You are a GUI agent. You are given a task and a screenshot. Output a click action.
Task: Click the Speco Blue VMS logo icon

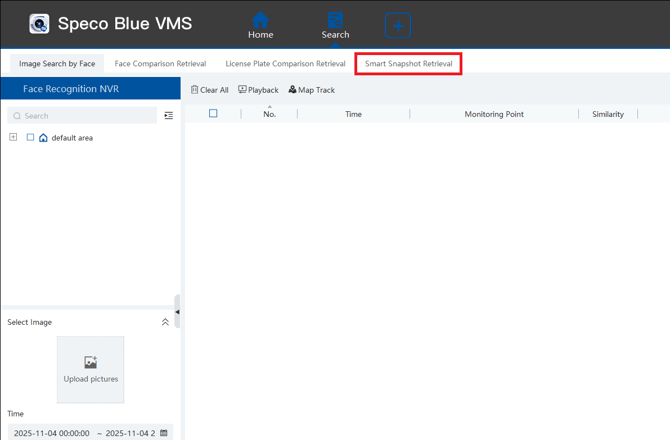point(39,24)
